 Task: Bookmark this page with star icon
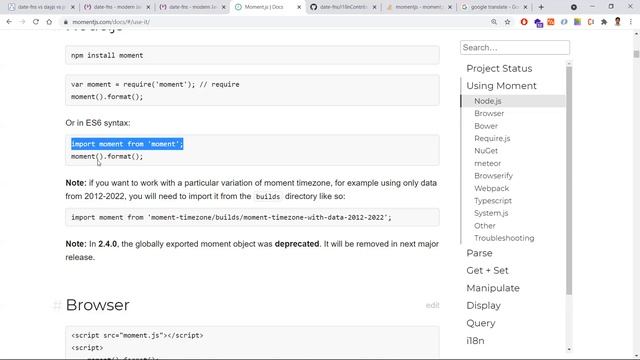coord(507,22)
